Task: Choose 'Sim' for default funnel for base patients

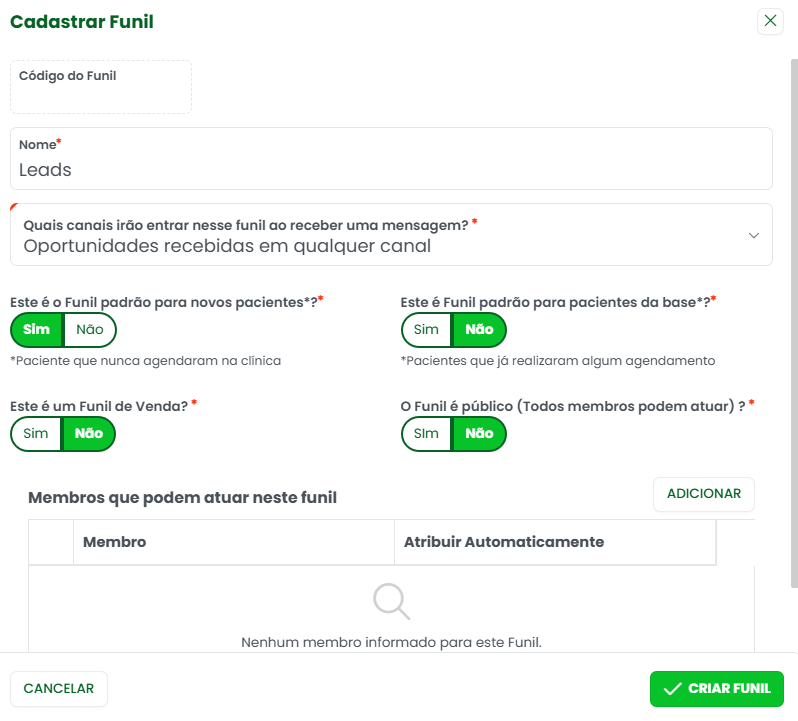Action: 427,330
